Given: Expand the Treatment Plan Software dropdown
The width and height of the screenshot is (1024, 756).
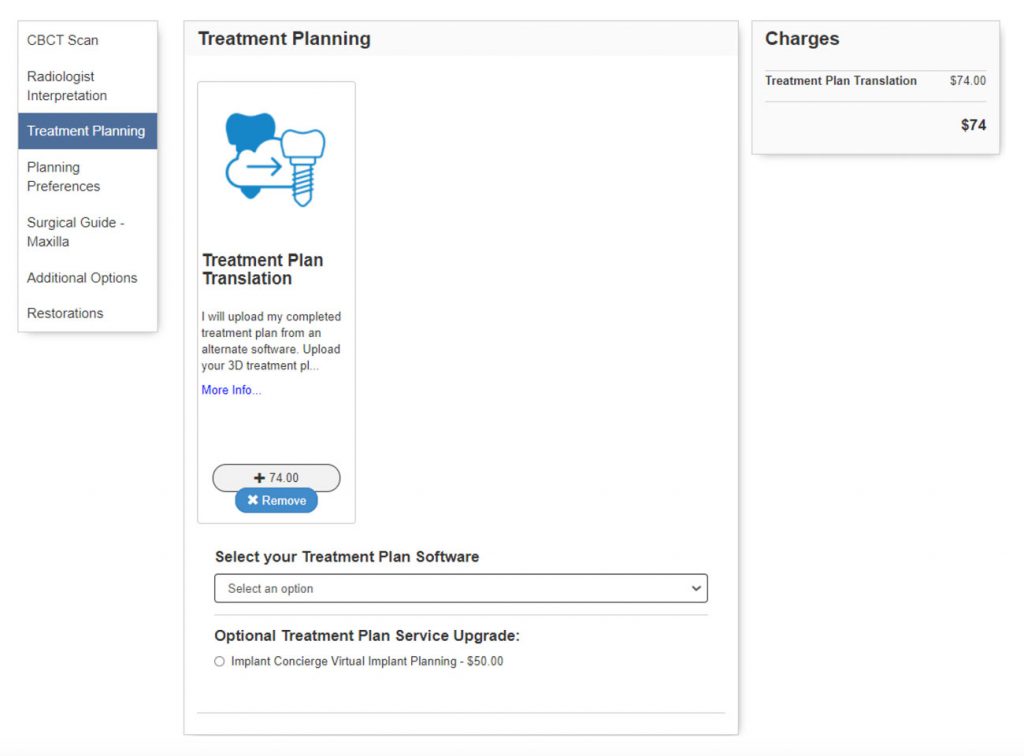Looking at the screenshot, I should 460,588.
